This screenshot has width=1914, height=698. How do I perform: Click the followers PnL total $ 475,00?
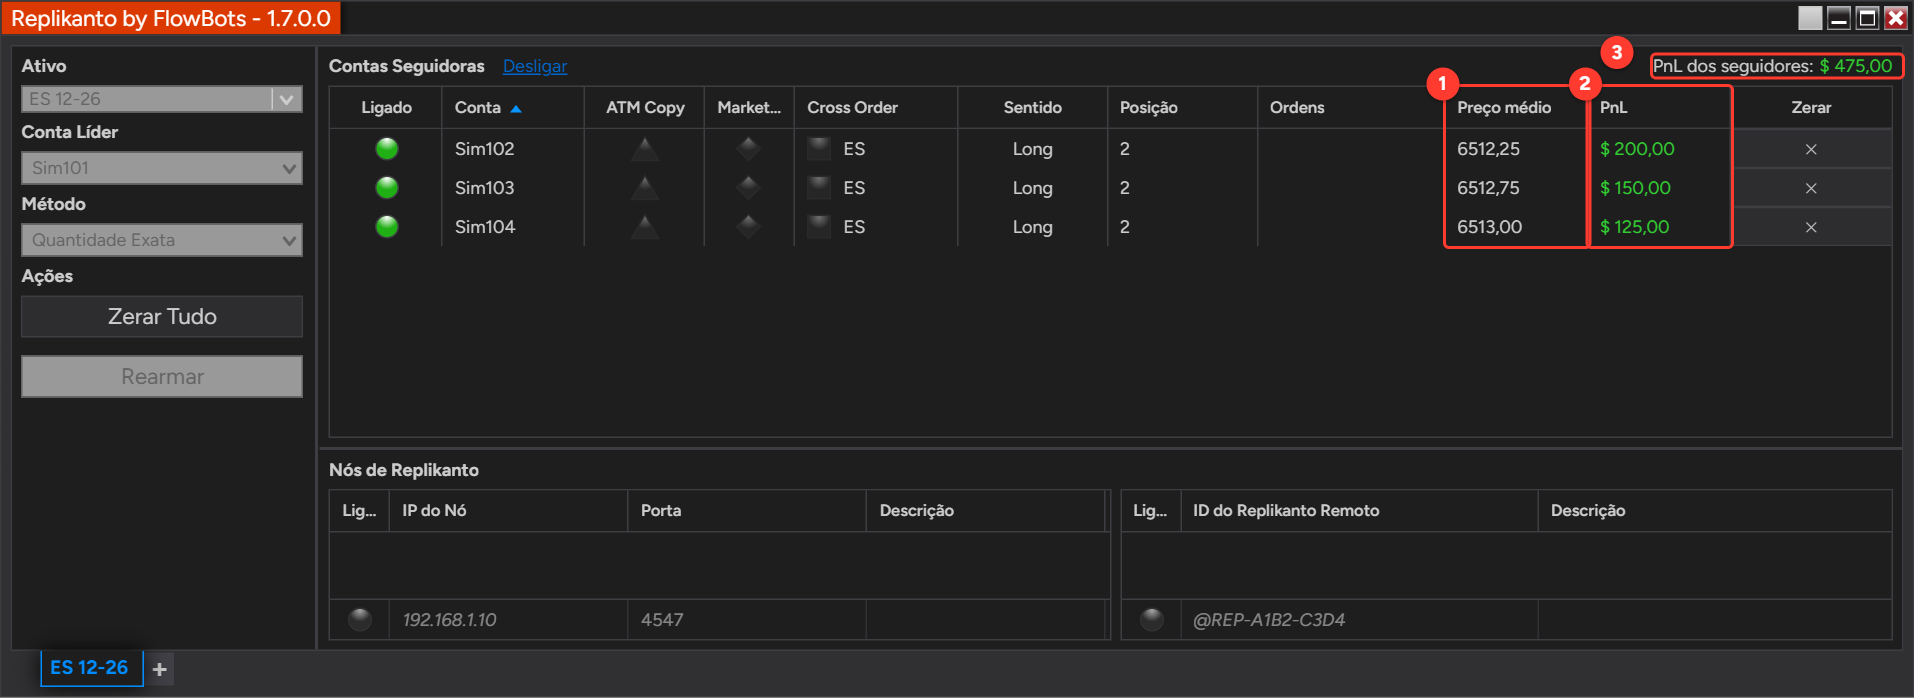tap(1856, 66)
